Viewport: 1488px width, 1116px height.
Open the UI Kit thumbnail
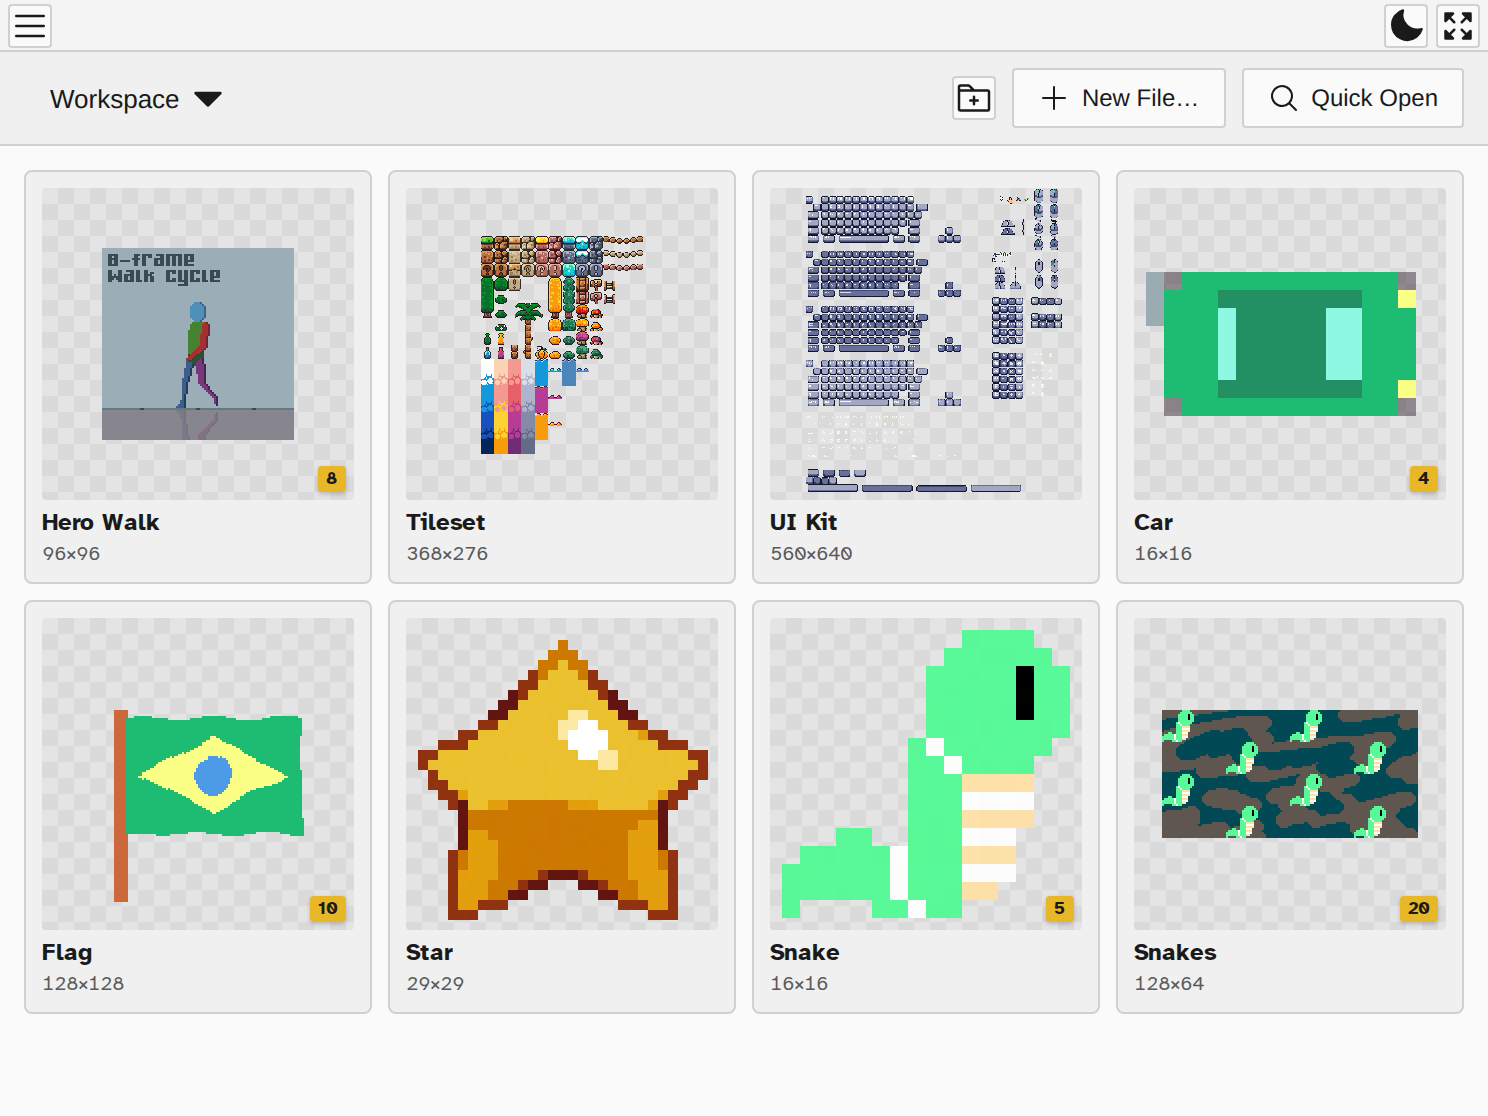point(926,344)
